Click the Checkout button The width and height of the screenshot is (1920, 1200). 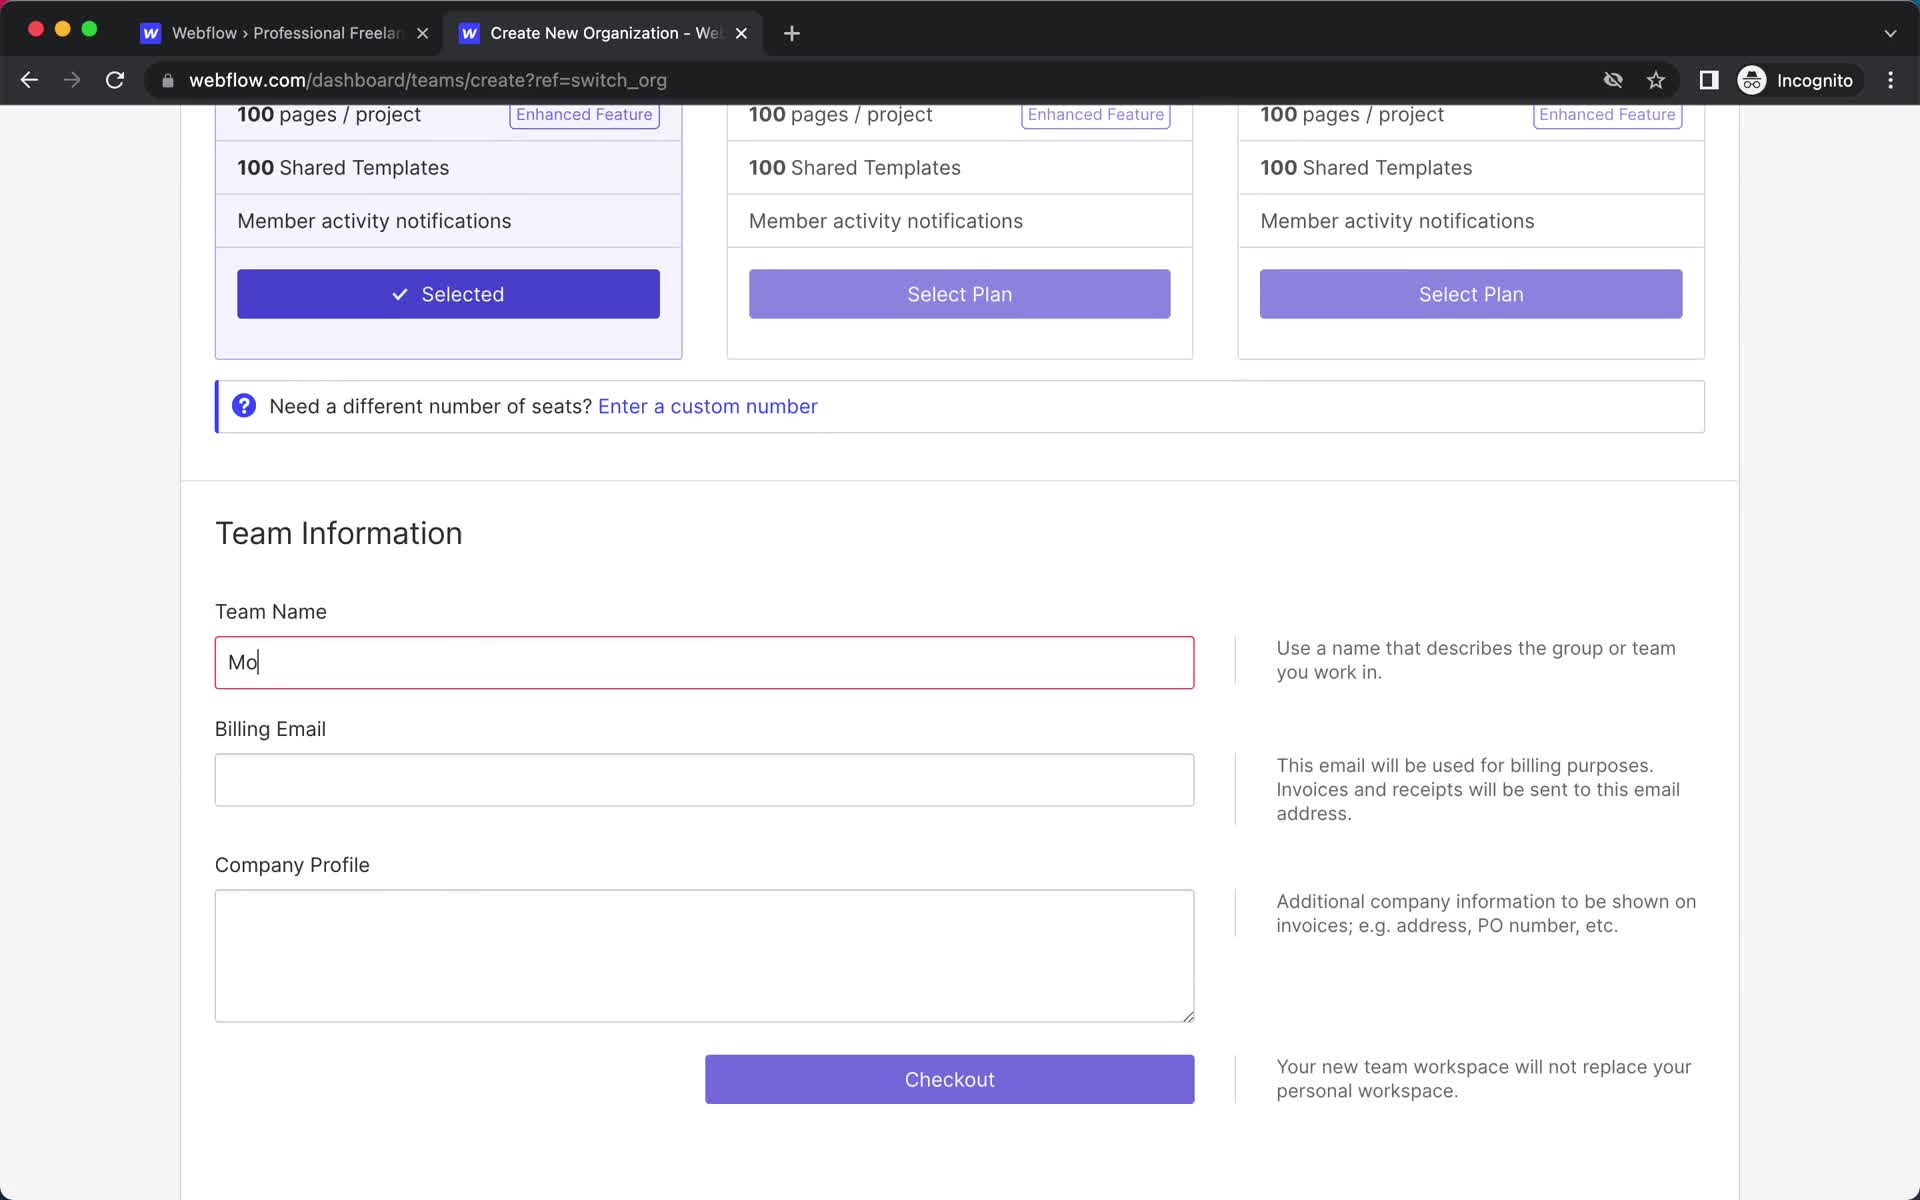point(950,1080)
